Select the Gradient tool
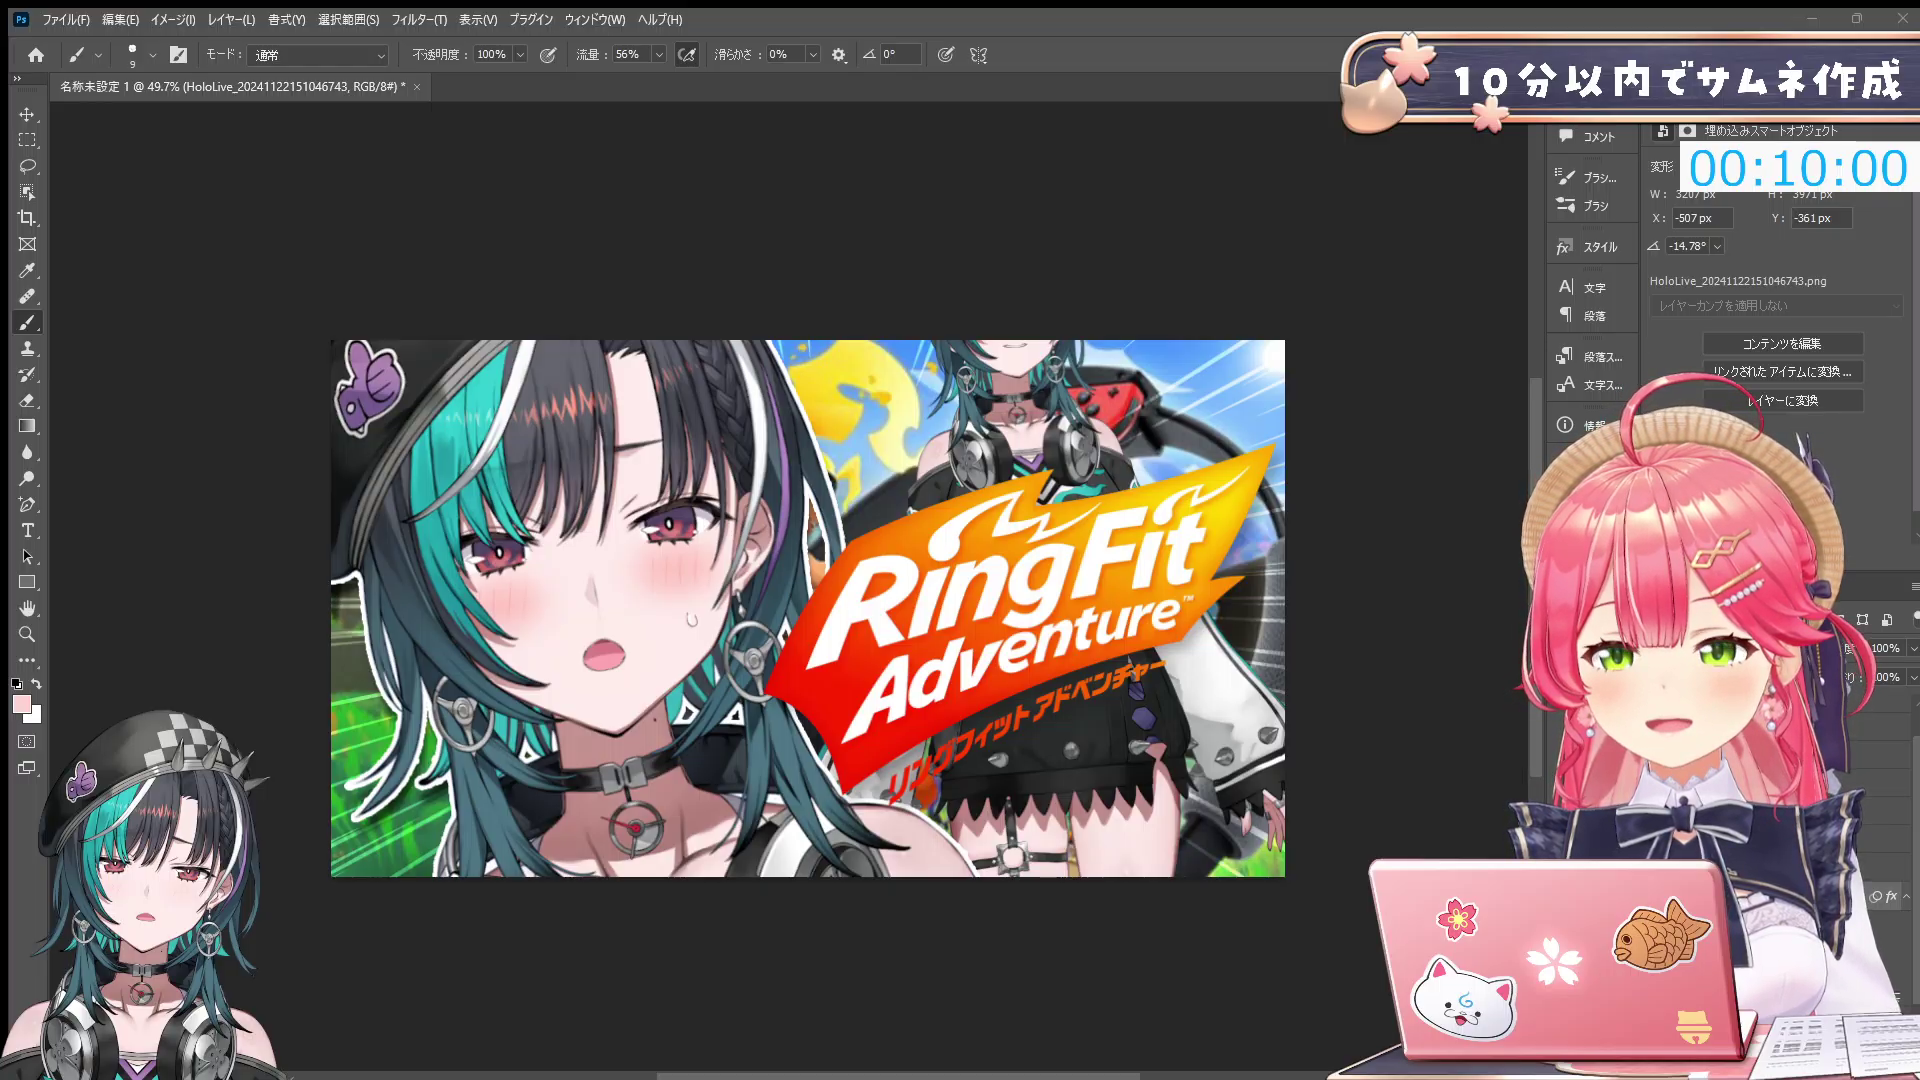The image size is (1920, 1080). (27, 426)
